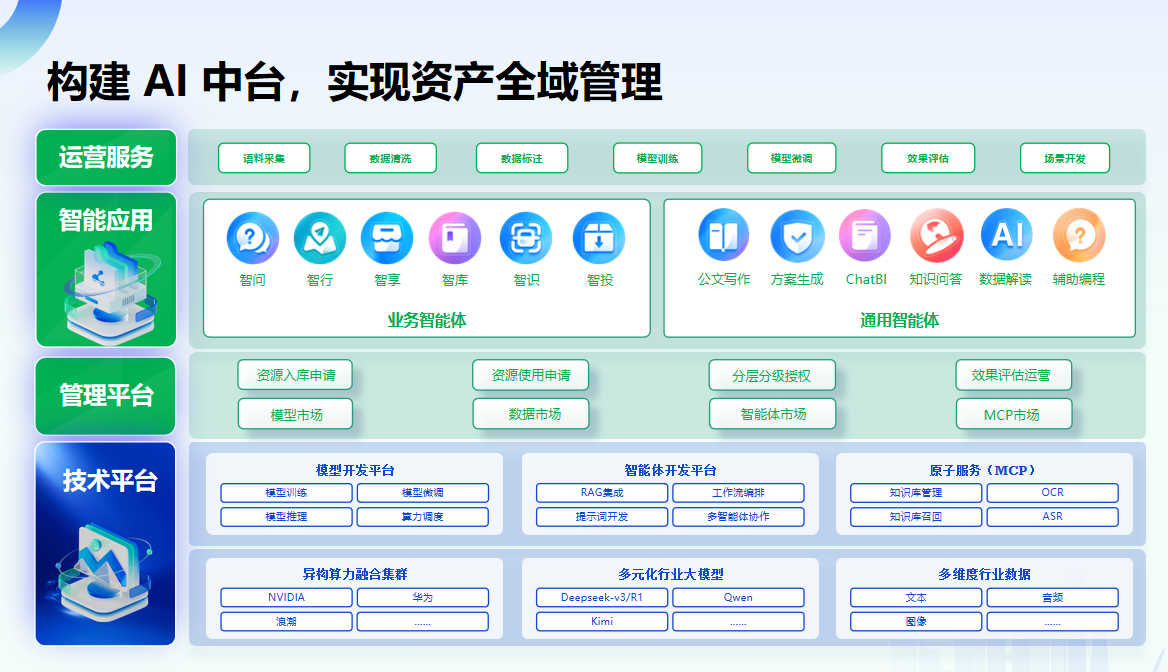Open the 辅助编程 orange question icon
The width and height of the screenshot is (1168, 672).
point(1079,235)
